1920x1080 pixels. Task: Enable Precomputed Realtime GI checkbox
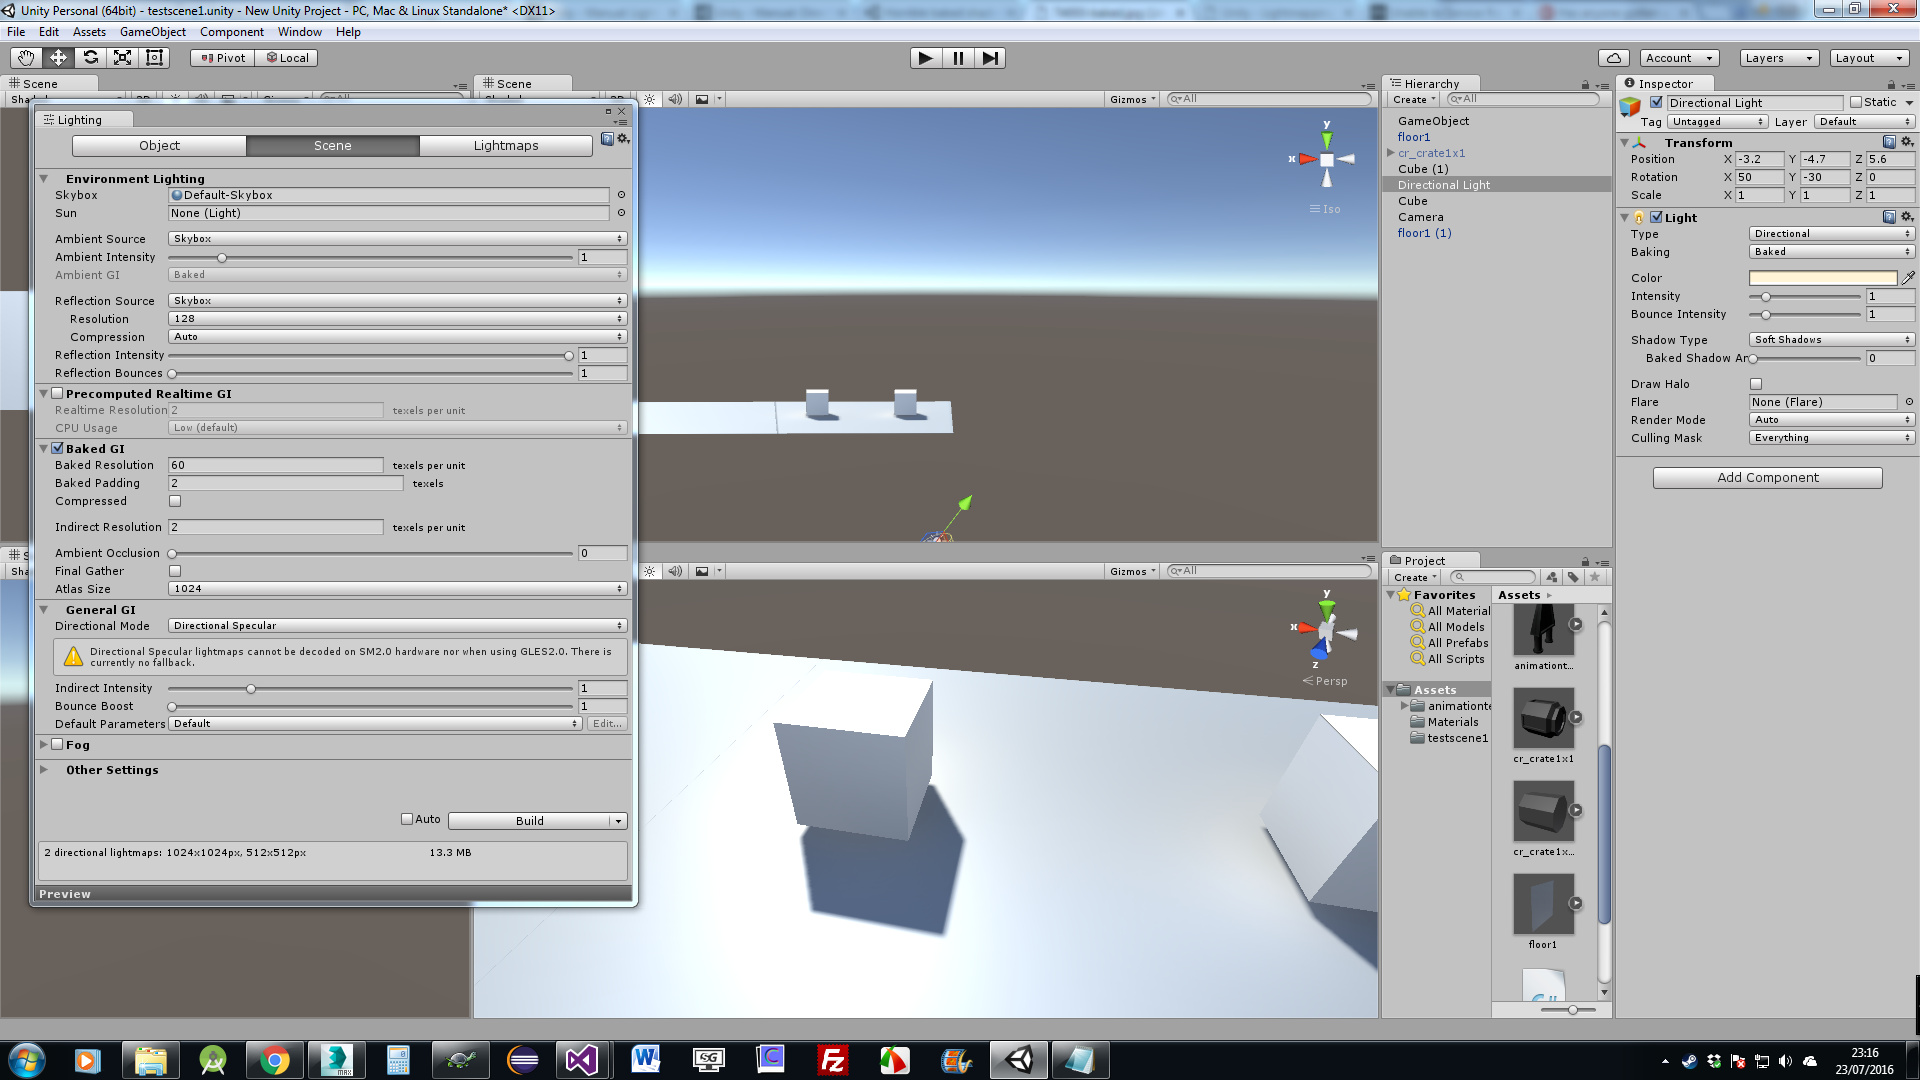coord(57,393)
